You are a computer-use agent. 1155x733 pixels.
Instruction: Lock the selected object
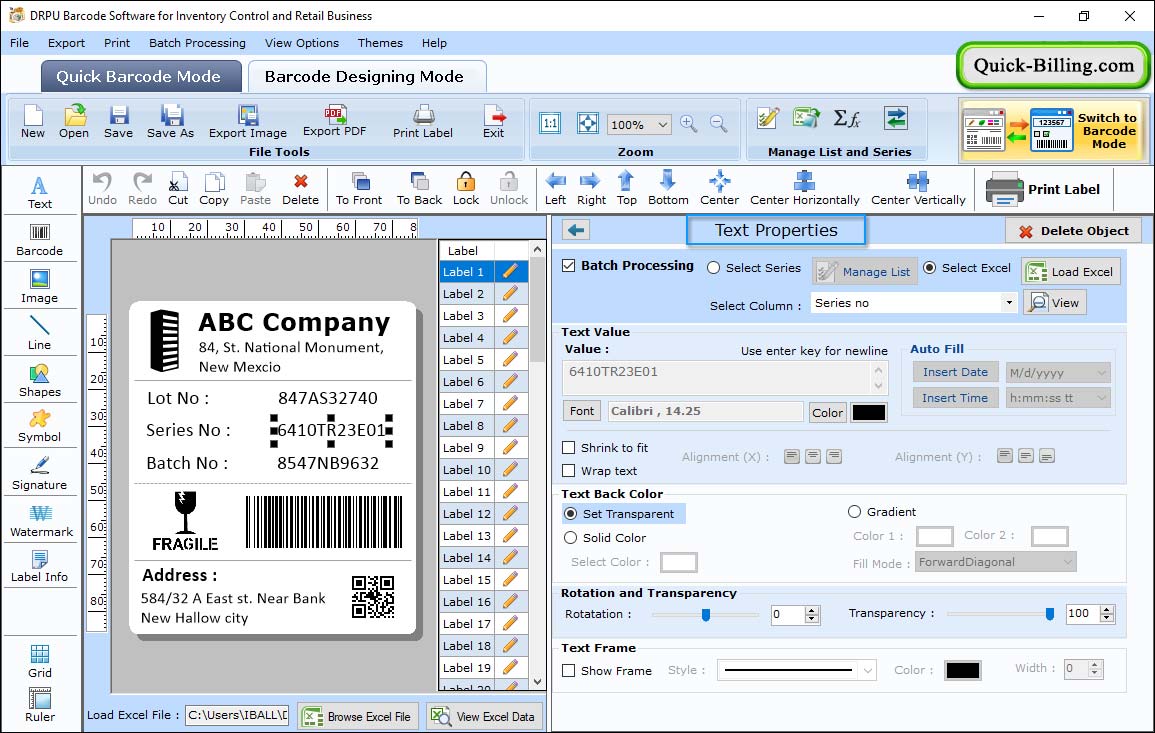click(466, 189)
